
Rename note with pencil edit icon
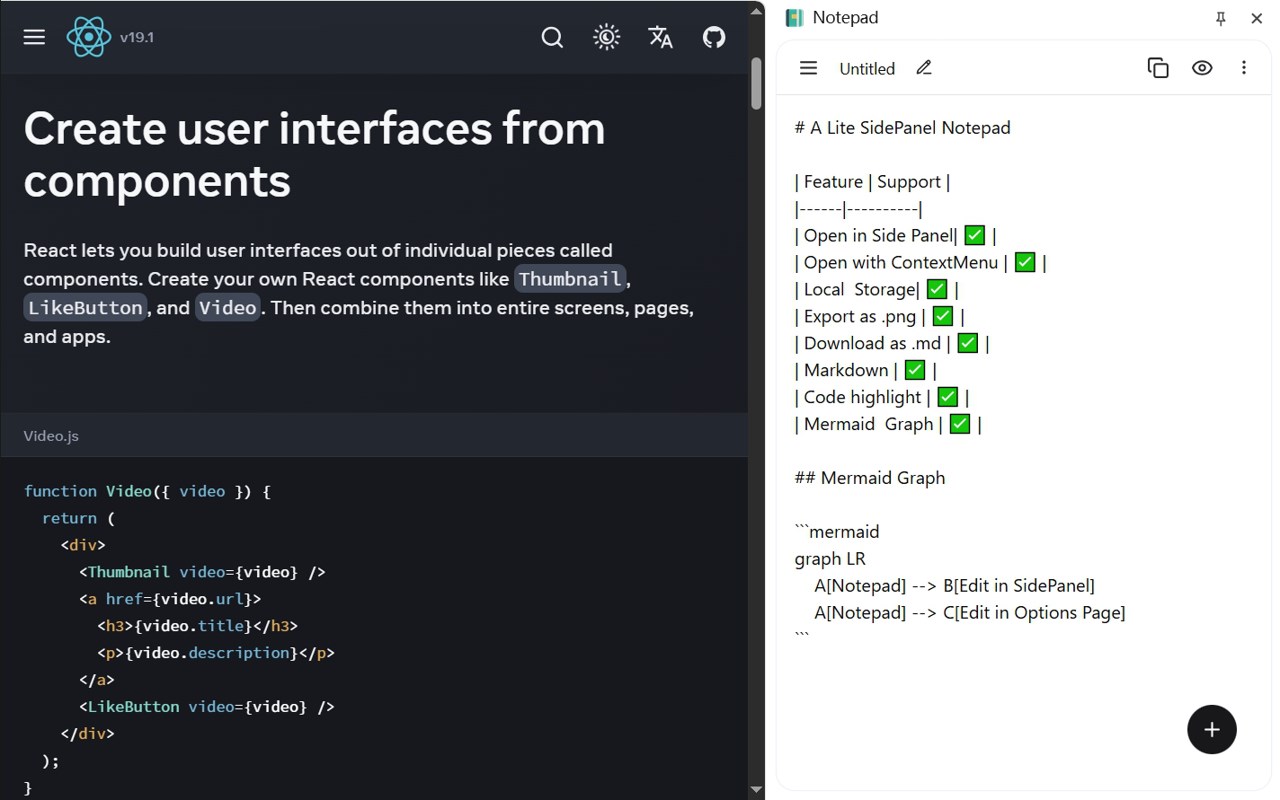click(924, 68)
